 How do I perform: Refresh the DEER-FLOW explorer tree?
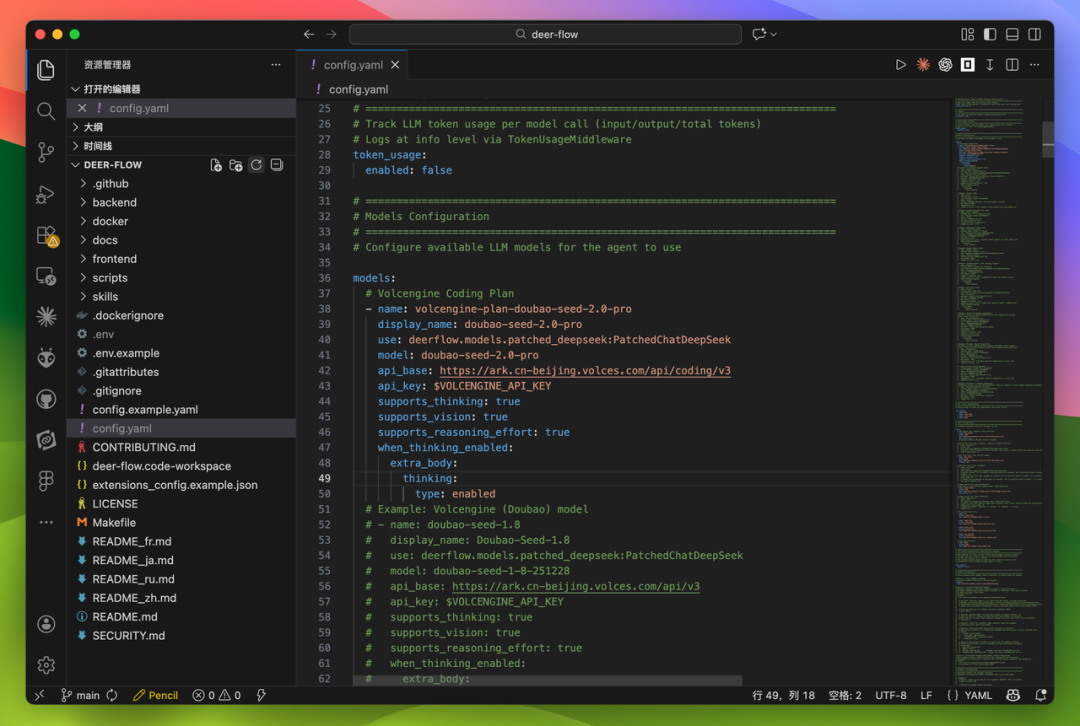[x=256, y=165]
